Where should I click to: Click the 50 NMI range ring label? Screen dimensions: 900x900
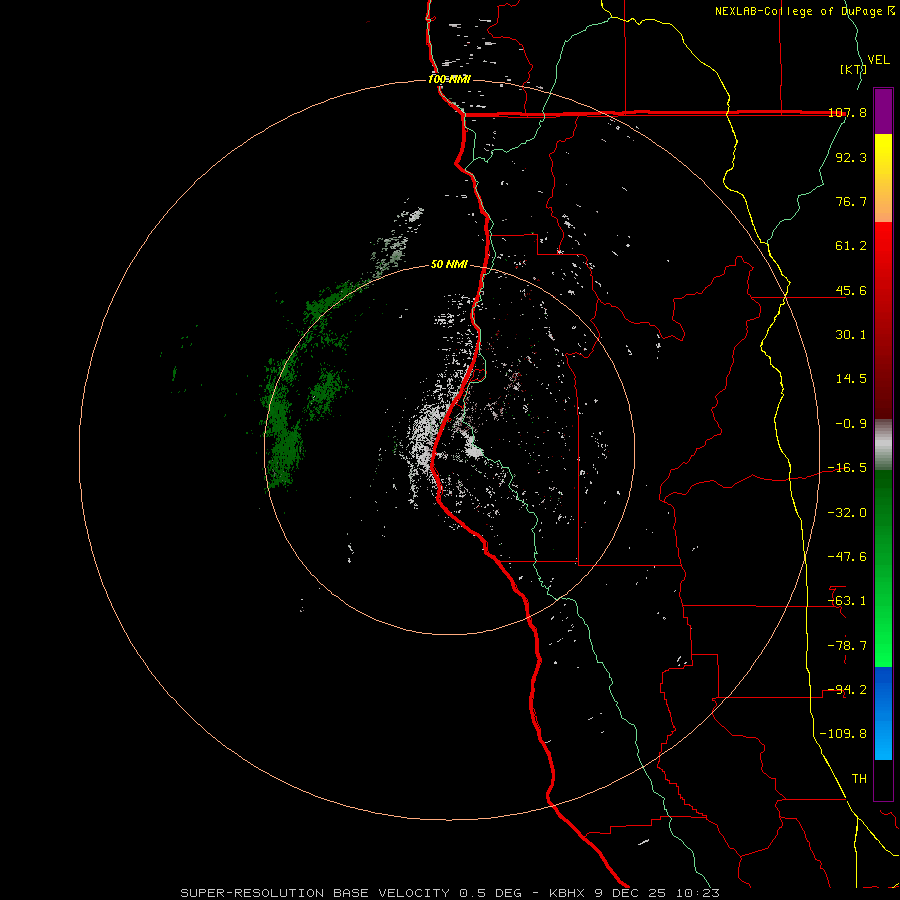pos(449,264)
